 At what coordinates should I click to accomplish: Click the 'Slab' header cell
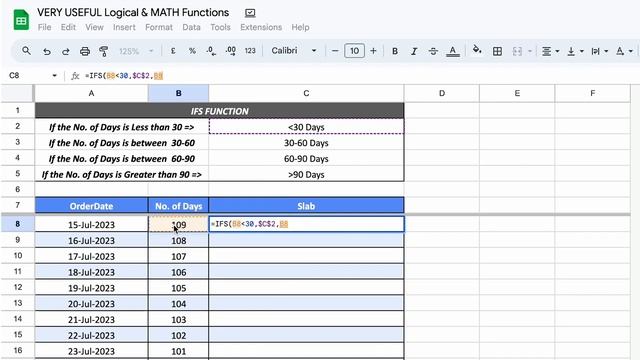point(306,206)
